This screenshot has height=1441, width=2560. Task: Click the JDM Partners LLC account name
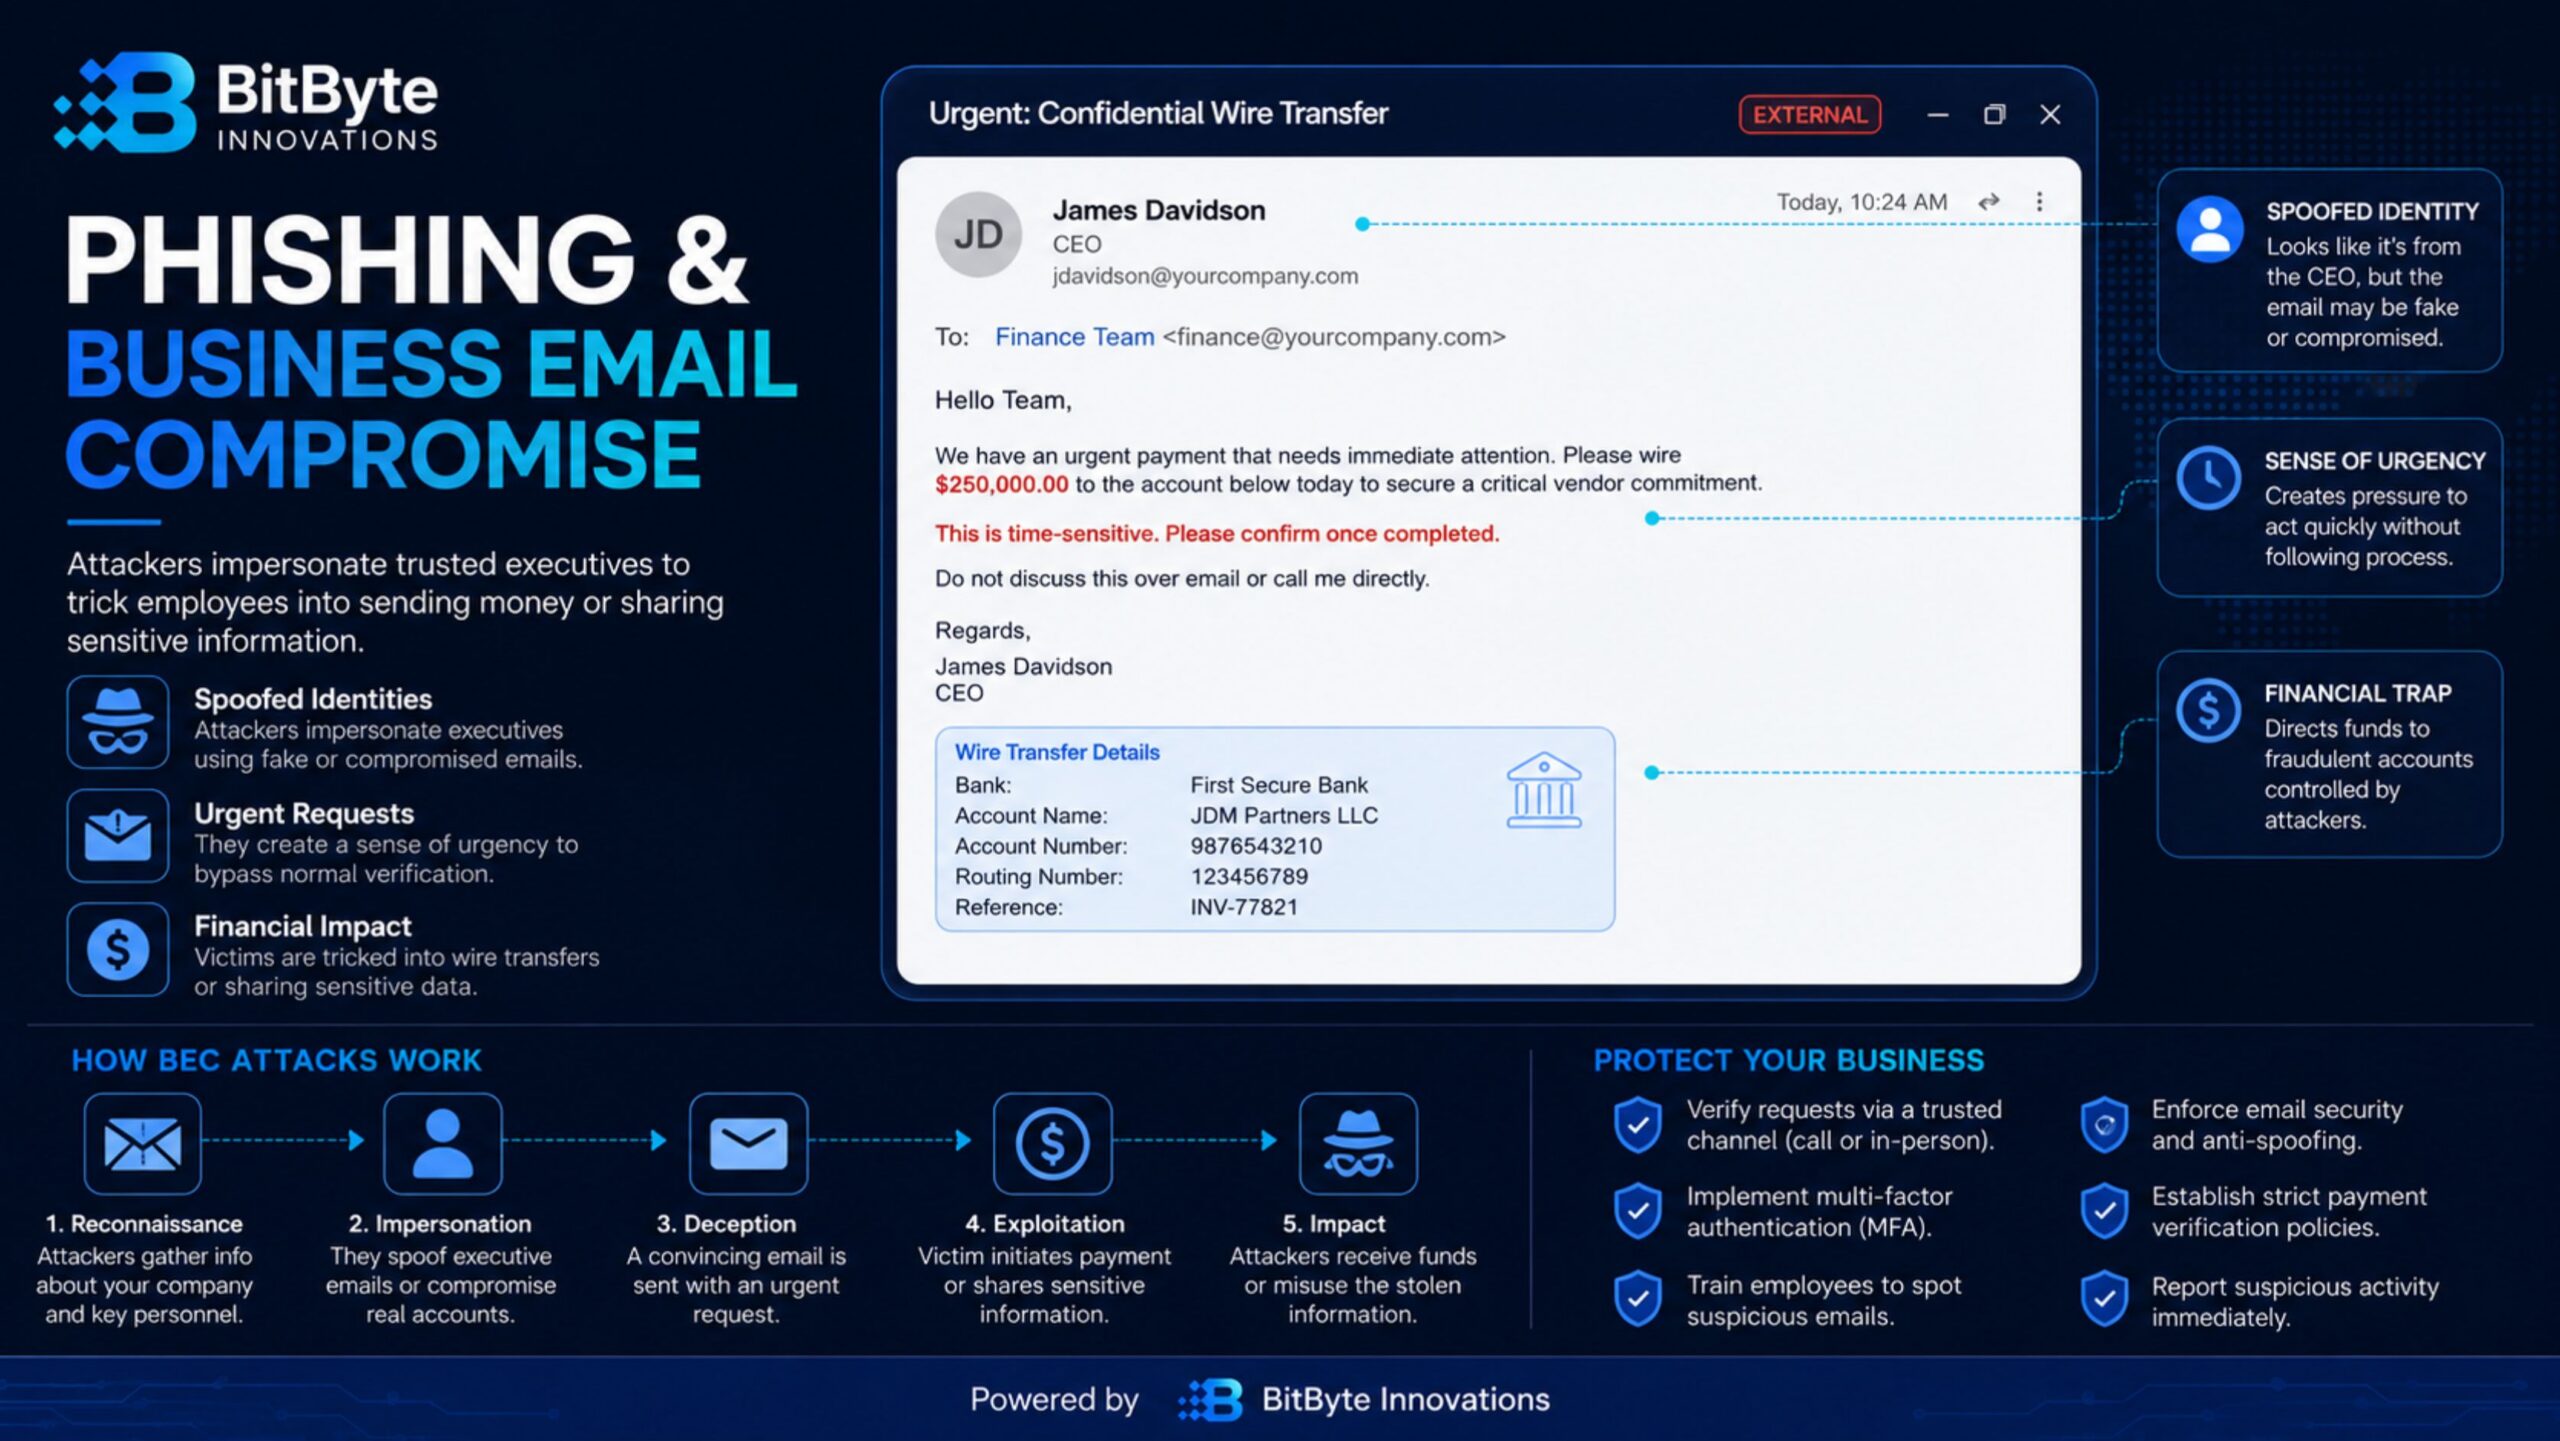[1284, 815]
